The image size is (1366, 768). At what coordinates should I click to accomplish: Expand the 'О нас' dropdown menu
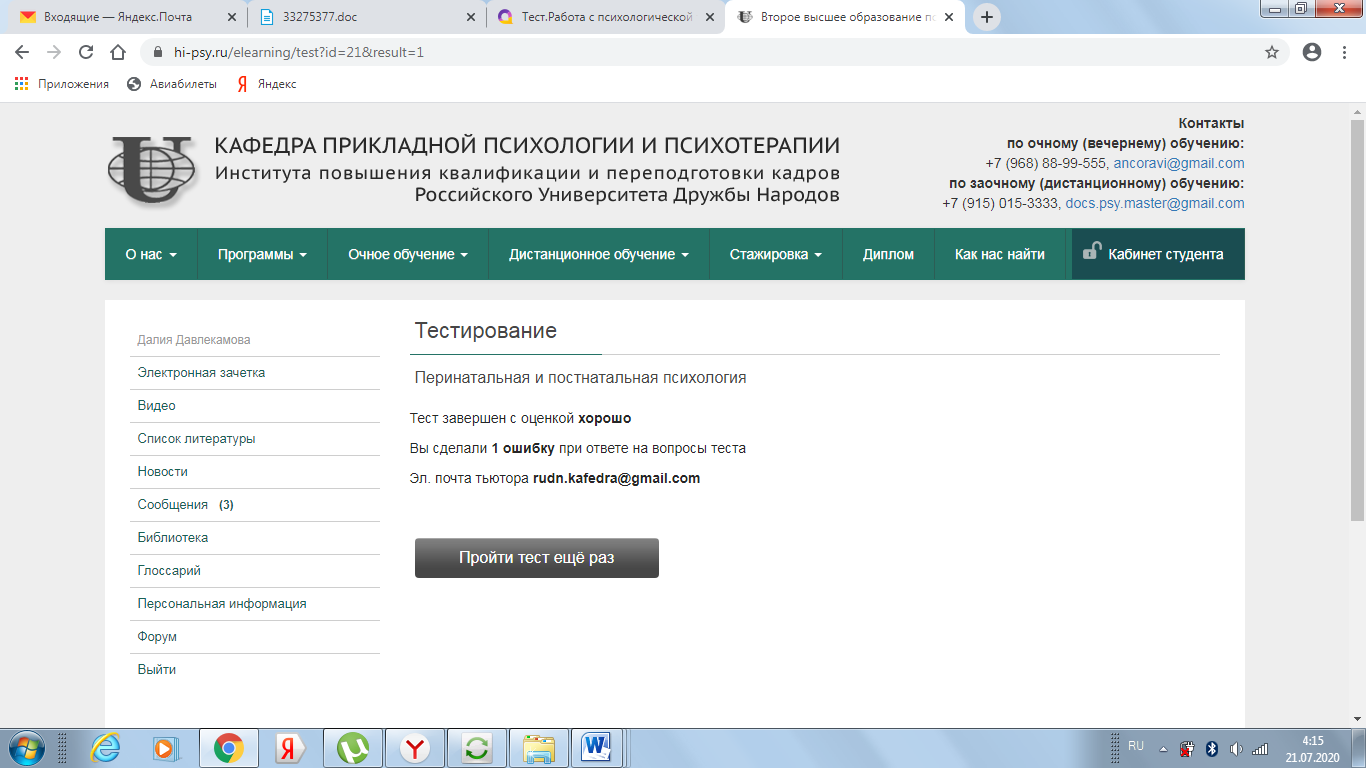pyautogui.click(x=151, y=254)
